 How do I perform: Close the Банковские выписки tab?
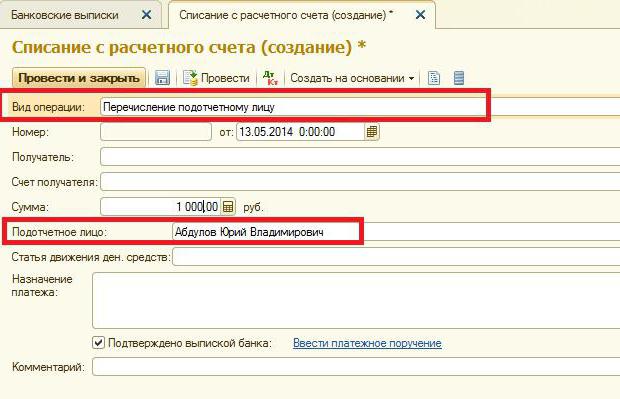[146, 15]
